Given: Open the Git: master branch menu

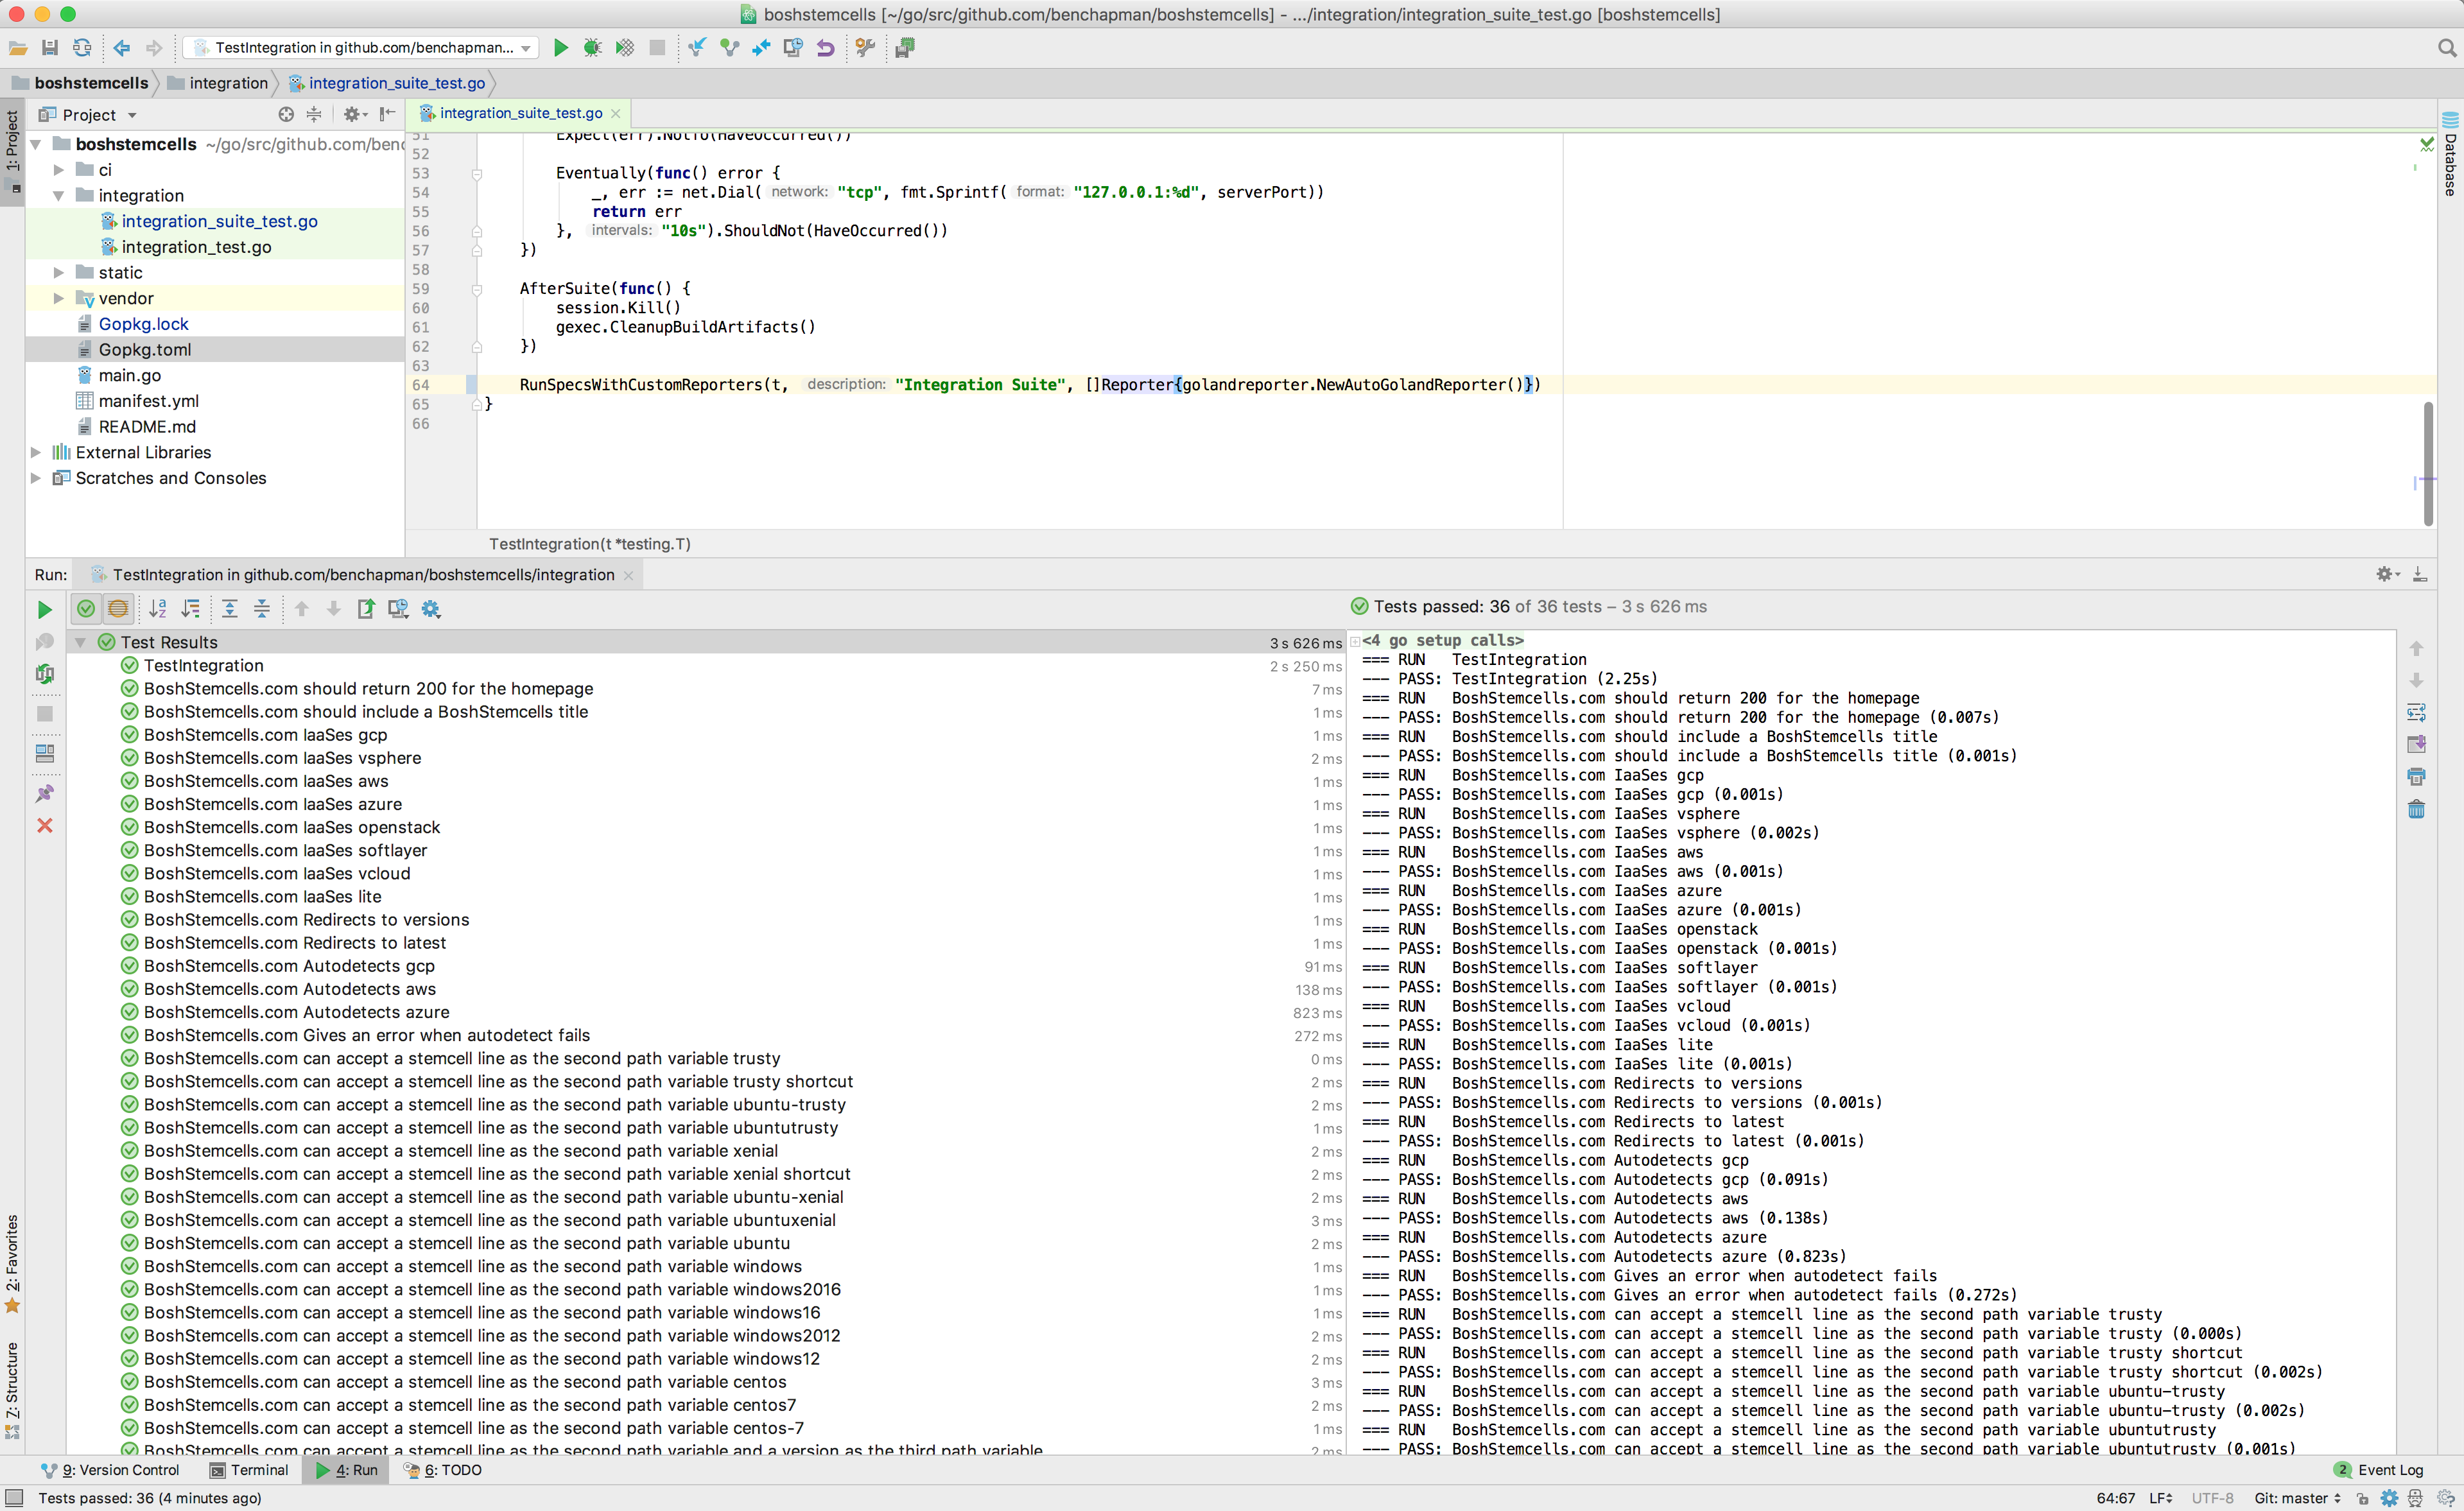Looking at the screenshot, I should (2297, 1498).
